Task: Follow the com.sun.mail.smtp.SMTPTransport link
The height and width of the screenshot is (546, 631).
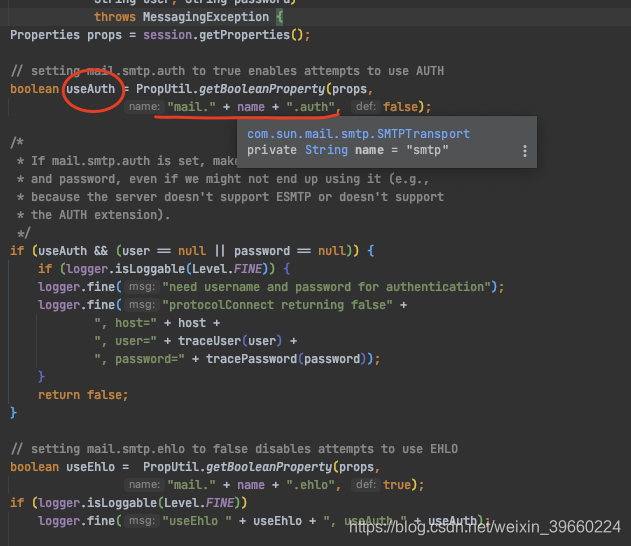Action: pos(358,134)
